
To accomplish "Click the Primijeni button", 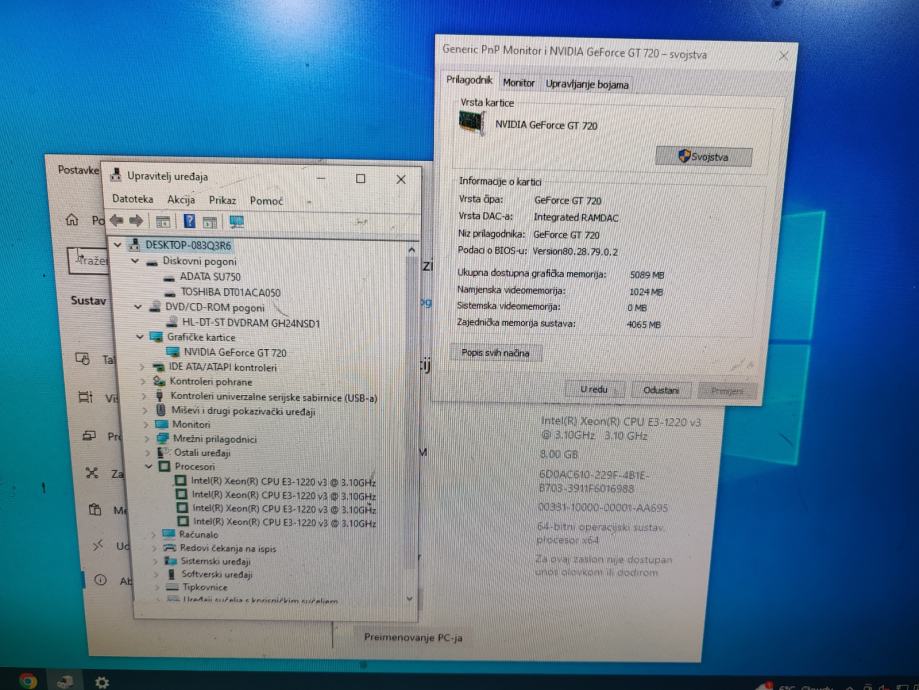I will pos(727,391).
